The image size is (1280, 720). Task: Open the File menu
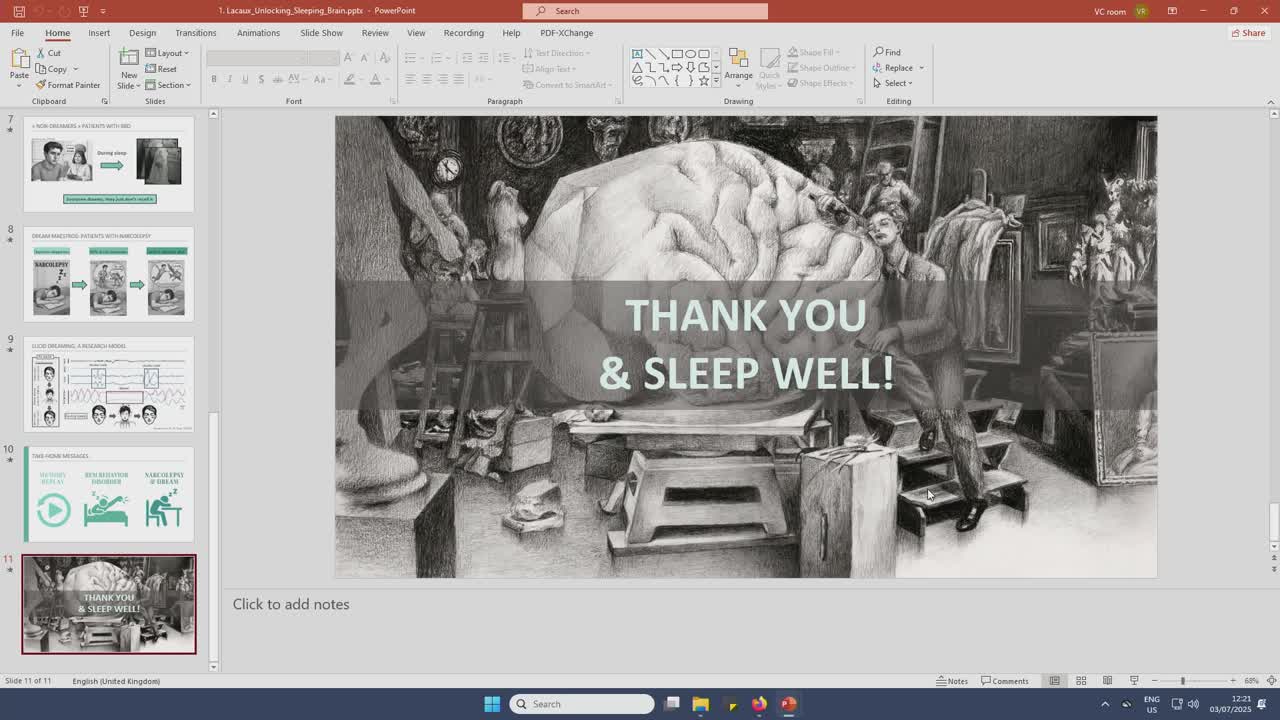(x=17, y=33)
